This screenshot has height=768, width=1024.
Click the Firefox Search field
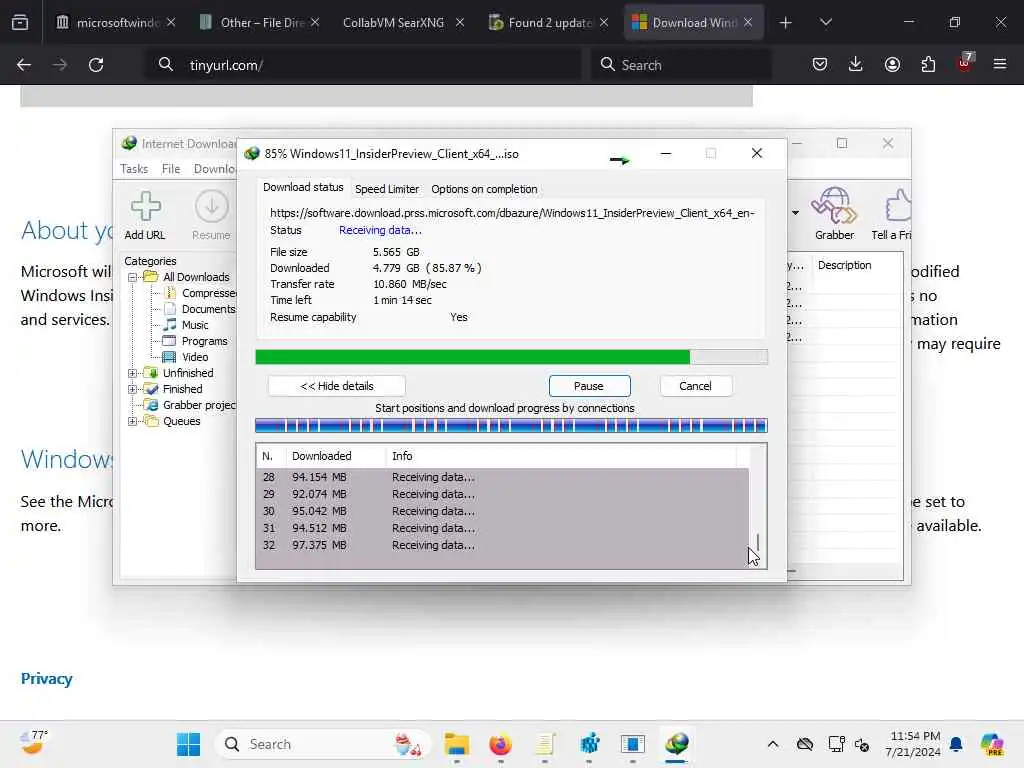tap(681, 65)
